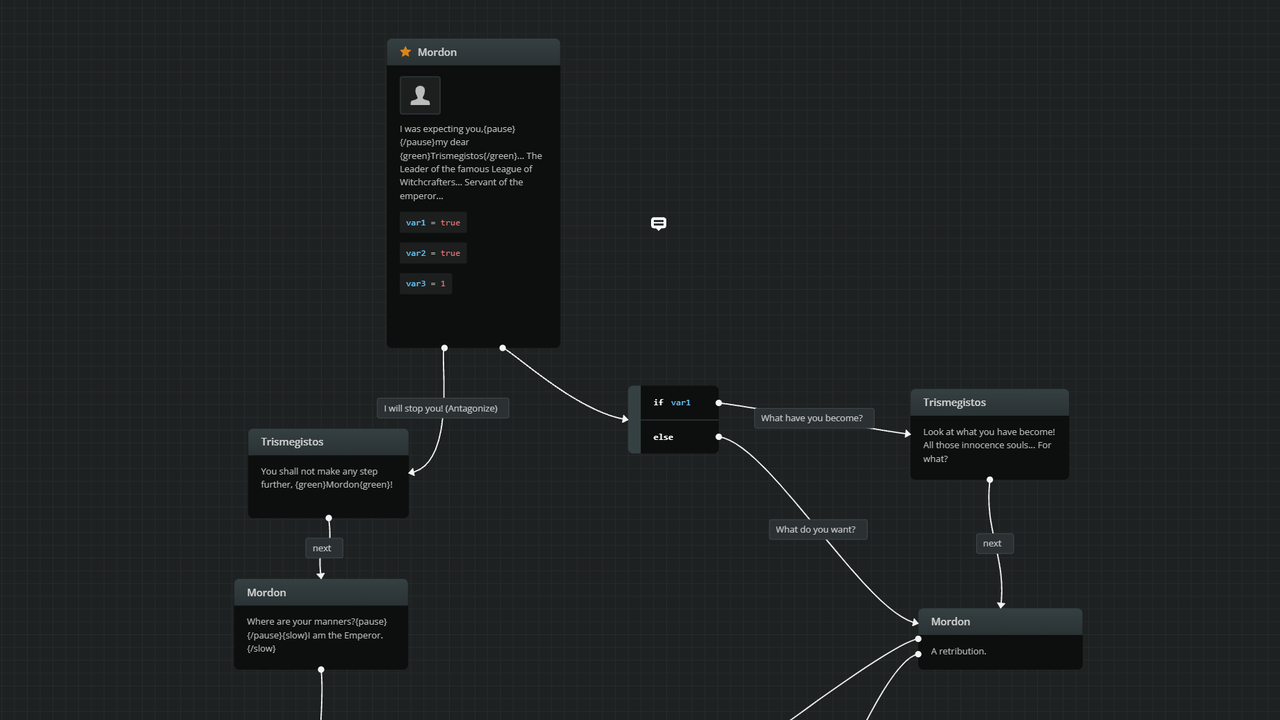Click the condition node's left handle bar
The width and height of the screenshot is (1280, 720).
634,420
